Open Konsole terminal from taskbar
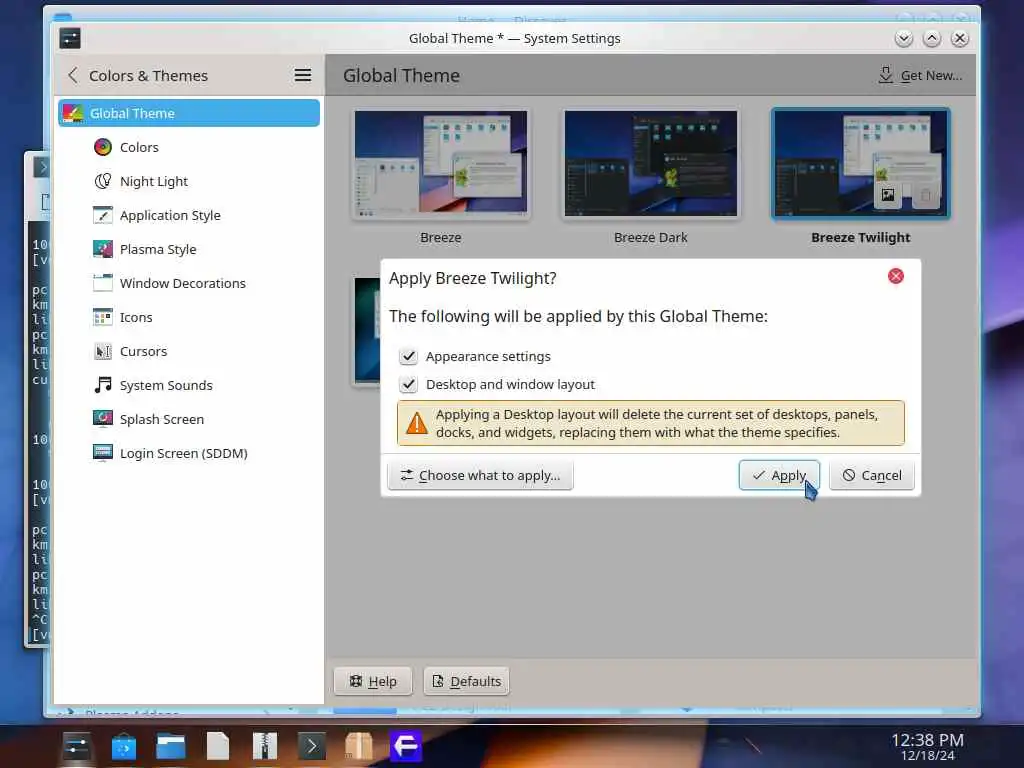 (312, 746)
